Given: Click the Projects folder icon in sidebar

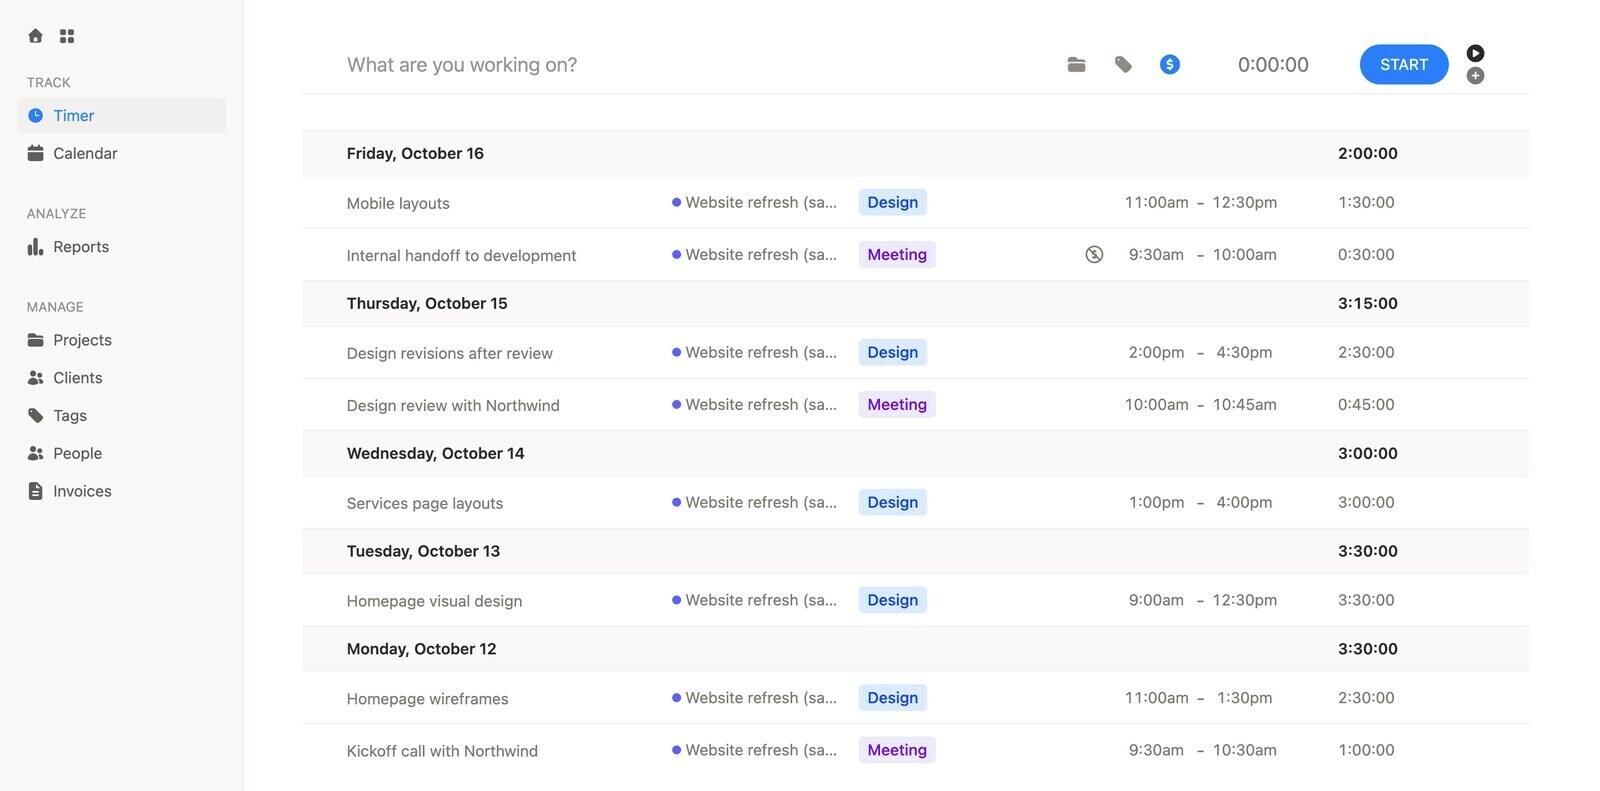Looking at the screenshot, I should tap(35, 340).
